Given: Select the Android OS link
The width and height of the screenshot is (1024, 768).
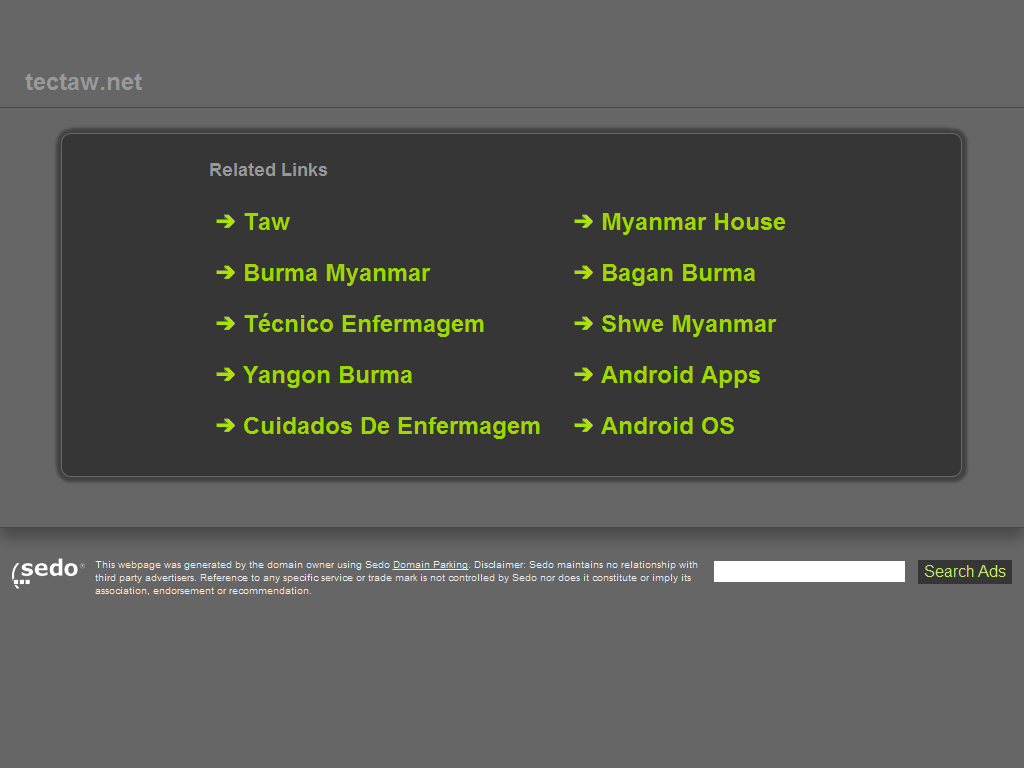Looking at the screenshot, I should (667, 426).
